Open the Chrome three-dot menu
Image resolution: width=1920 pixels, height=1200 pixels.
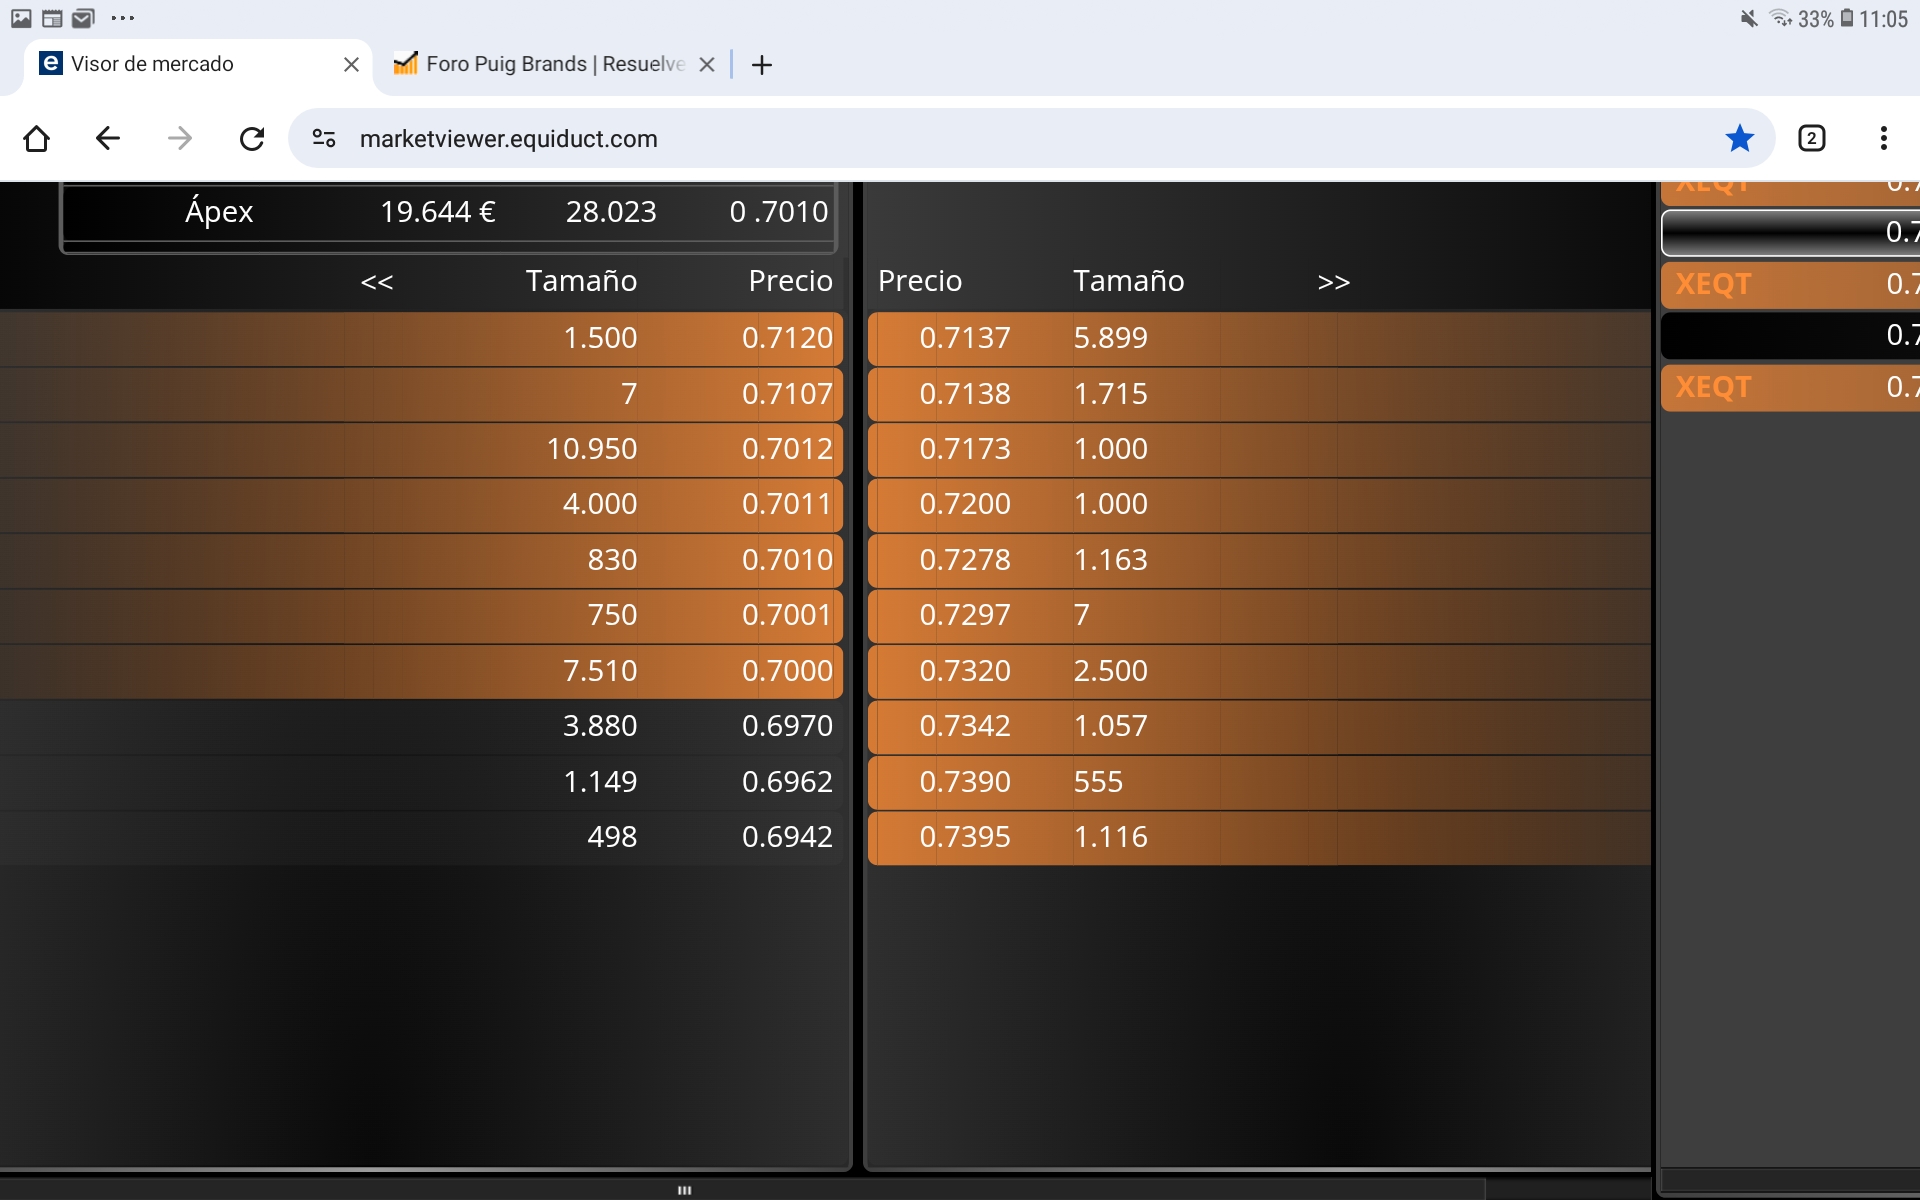(1883, 138)
